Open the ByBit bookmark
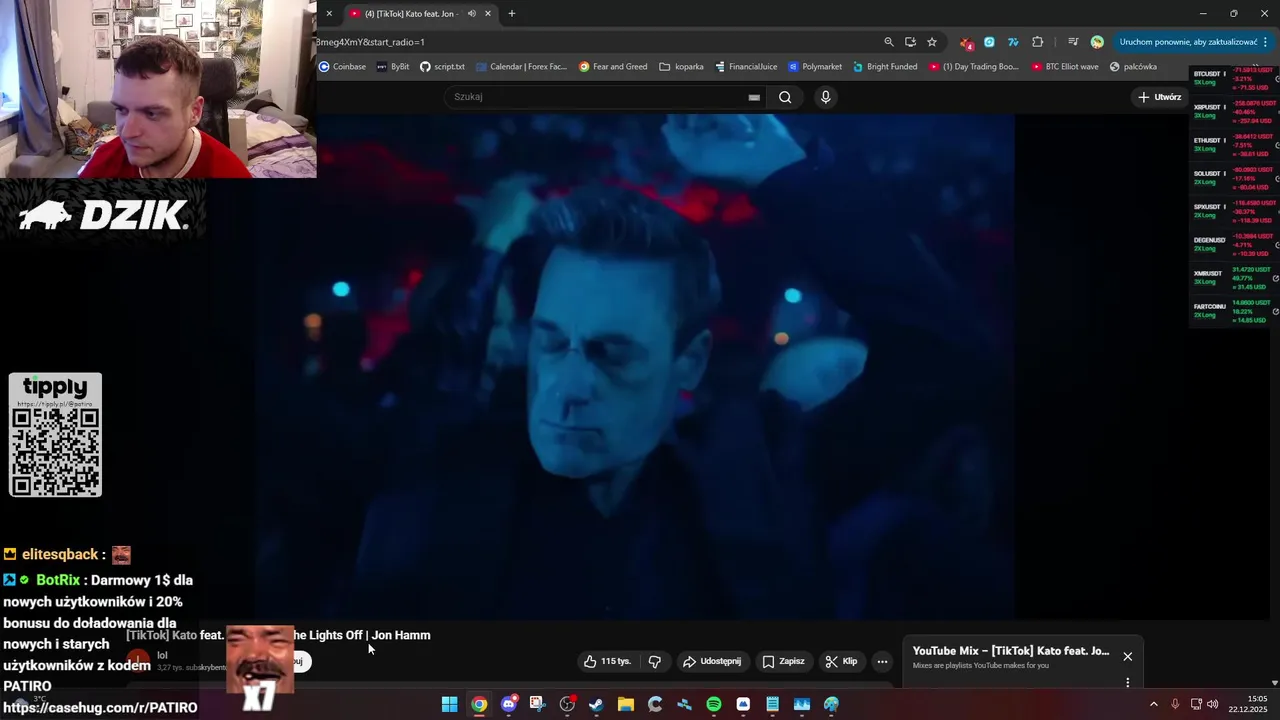 pyautogui.click(x=393, y=67)
